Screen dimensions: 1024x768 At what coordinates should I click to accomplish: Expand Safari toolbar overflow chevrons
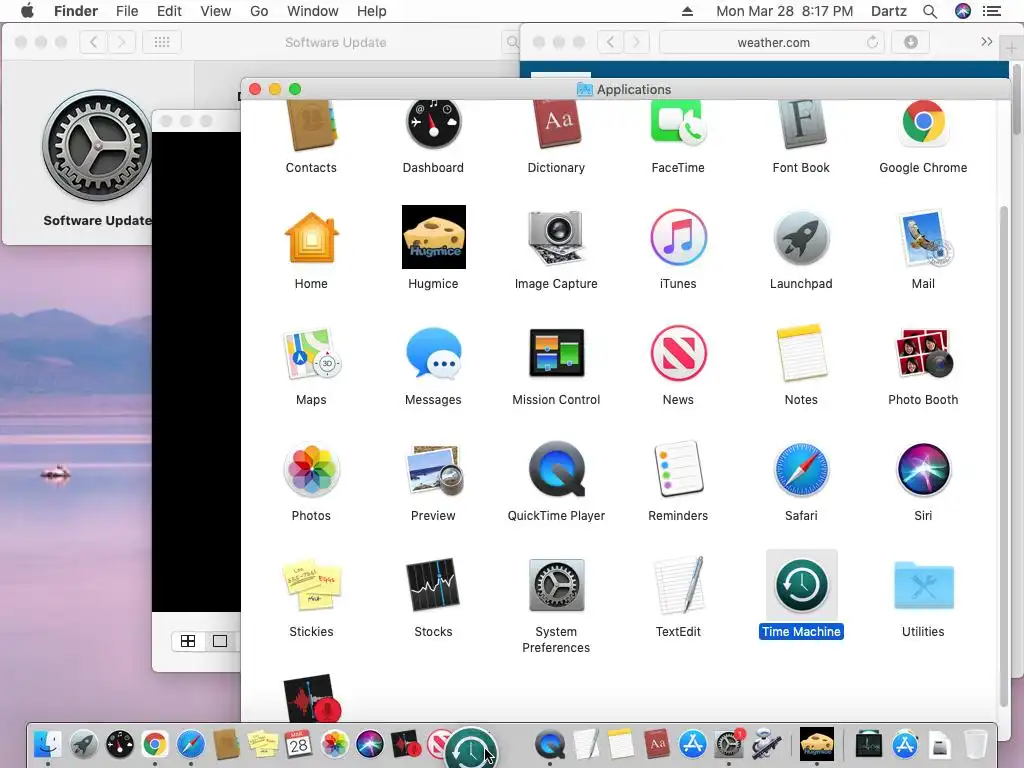[987, 42]
